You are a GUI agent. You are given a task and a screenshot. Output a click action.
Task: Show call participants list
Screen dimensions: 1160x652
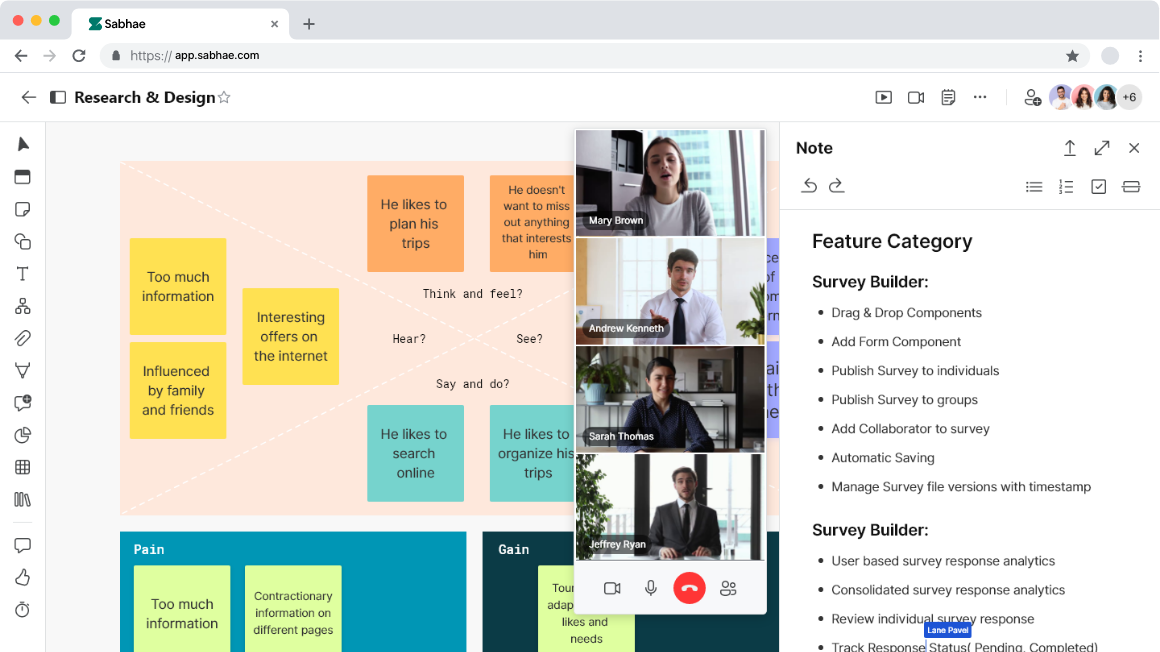[729, 588]
